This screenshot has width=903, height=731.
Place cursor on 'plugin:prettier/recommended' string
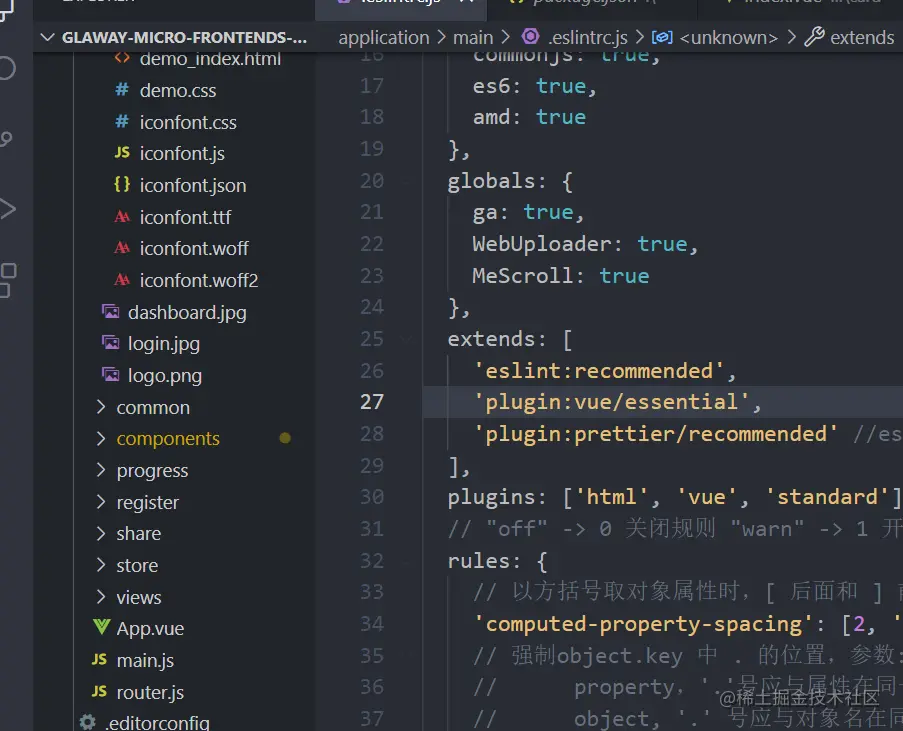click(655, 434)
